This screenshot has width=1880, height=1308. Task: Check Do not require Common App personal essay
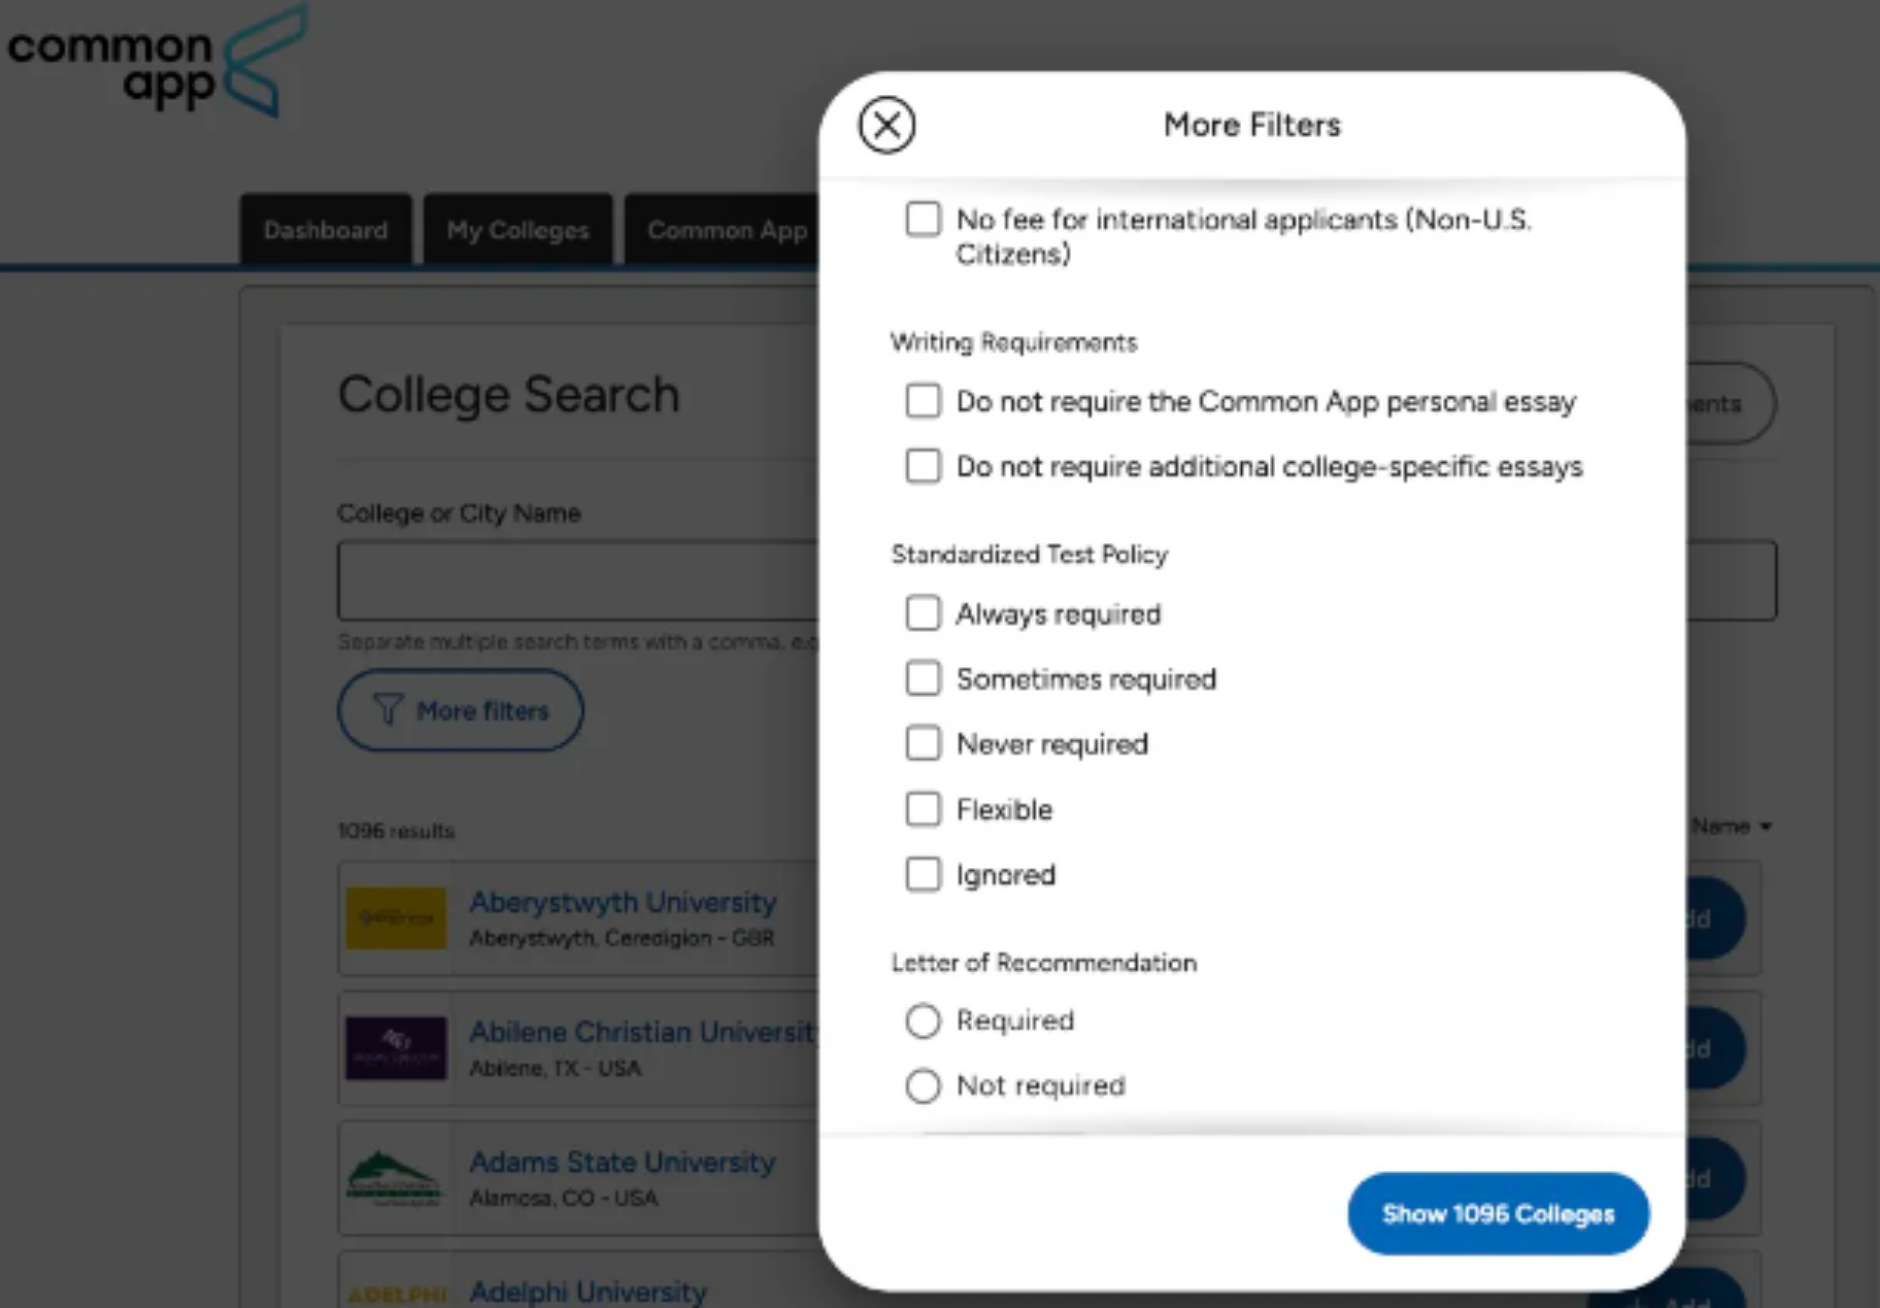(x=923, y=401)
